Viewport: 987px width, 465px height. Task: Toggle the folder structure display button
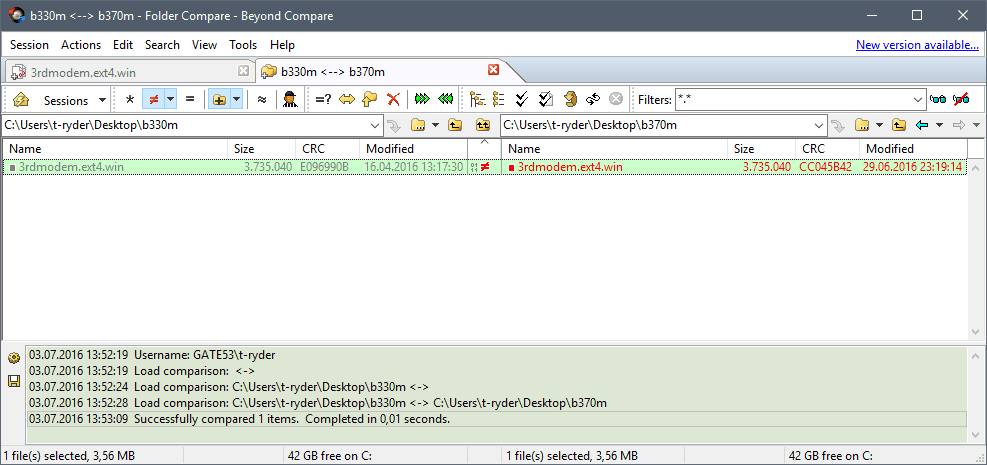220,99
